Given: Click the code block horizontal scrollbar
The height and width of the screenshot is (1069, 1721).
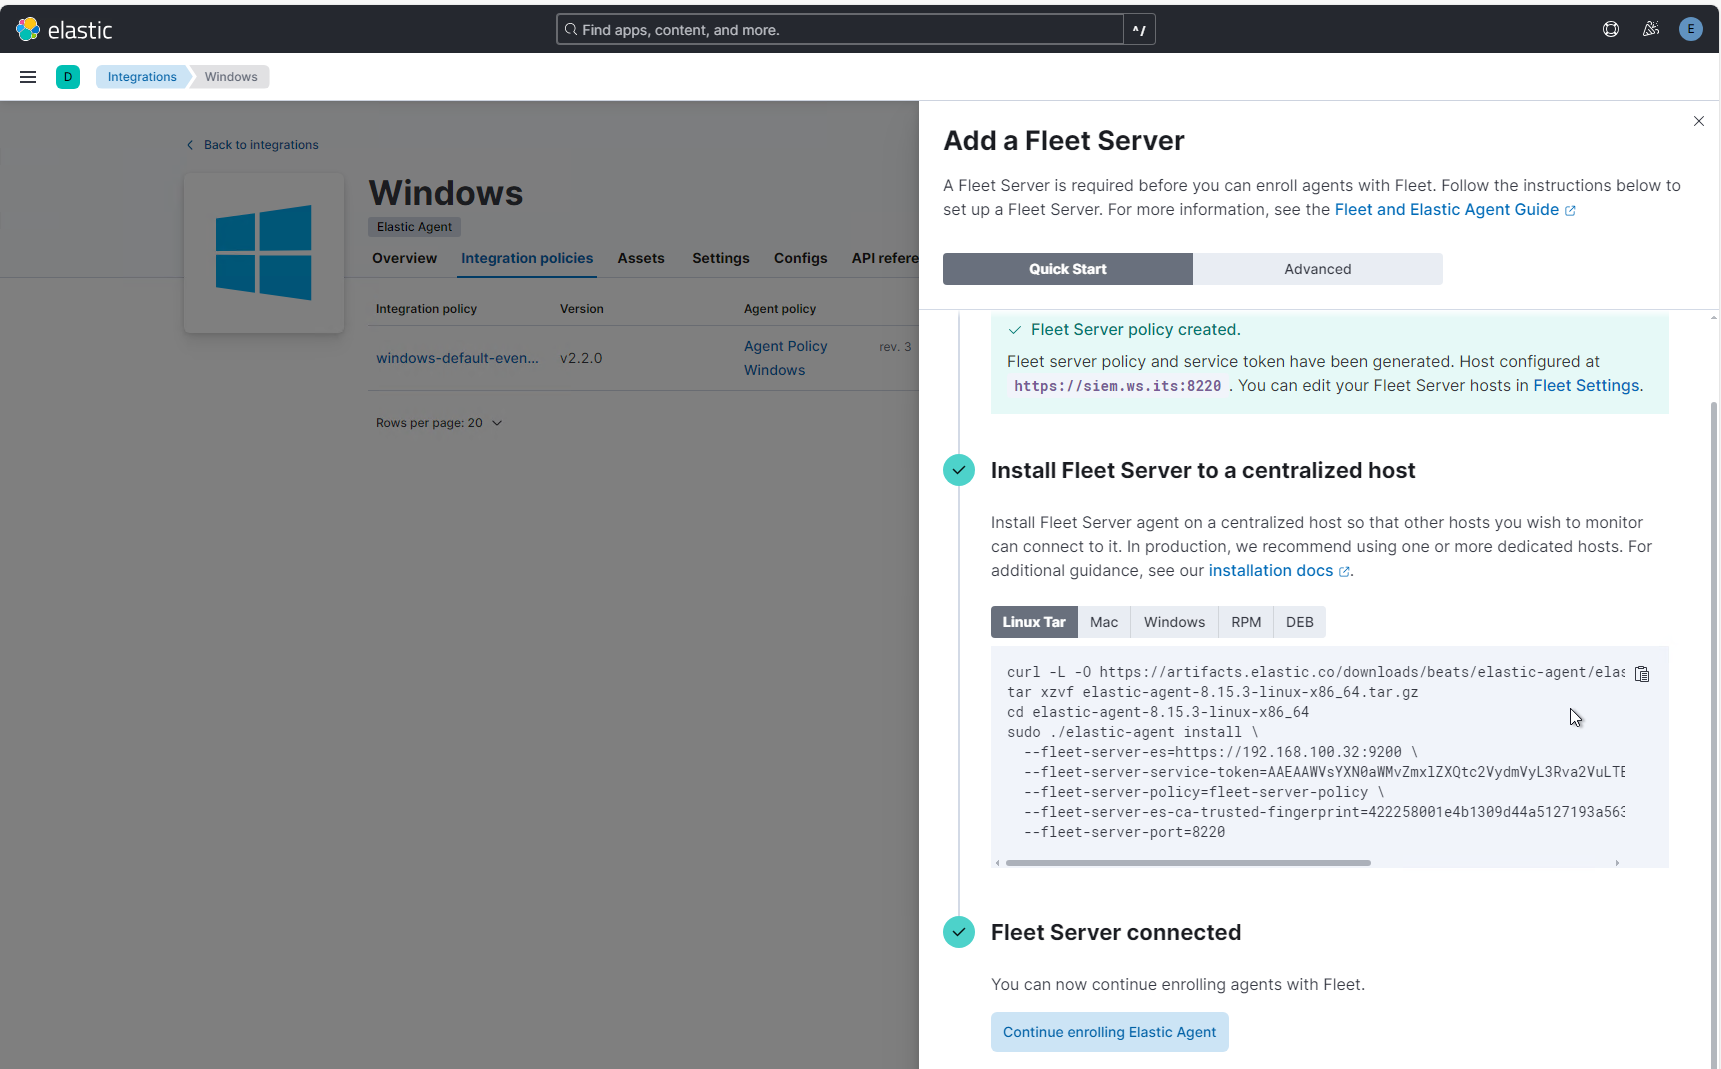Looking at the screenshot, I should pos(1188,863).
